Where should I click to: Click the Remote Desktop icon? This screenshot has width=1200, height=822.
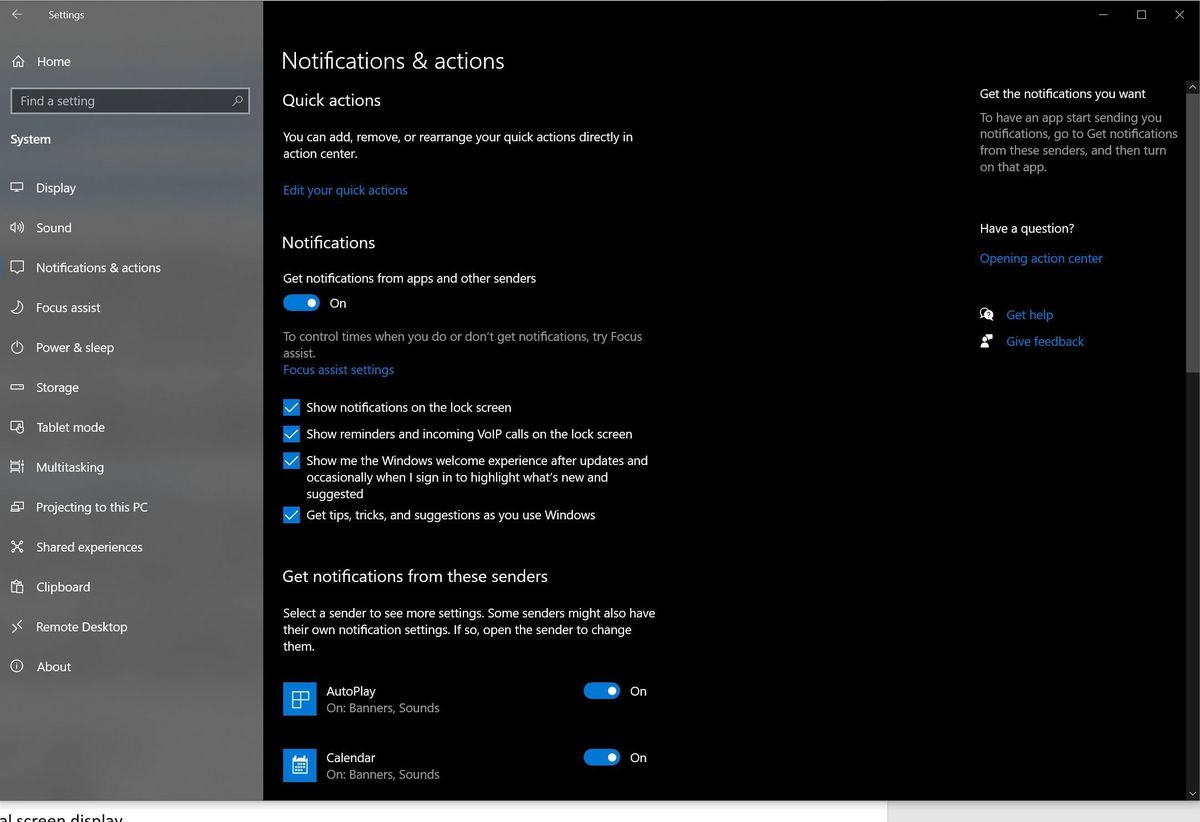(x=17, y=627)
